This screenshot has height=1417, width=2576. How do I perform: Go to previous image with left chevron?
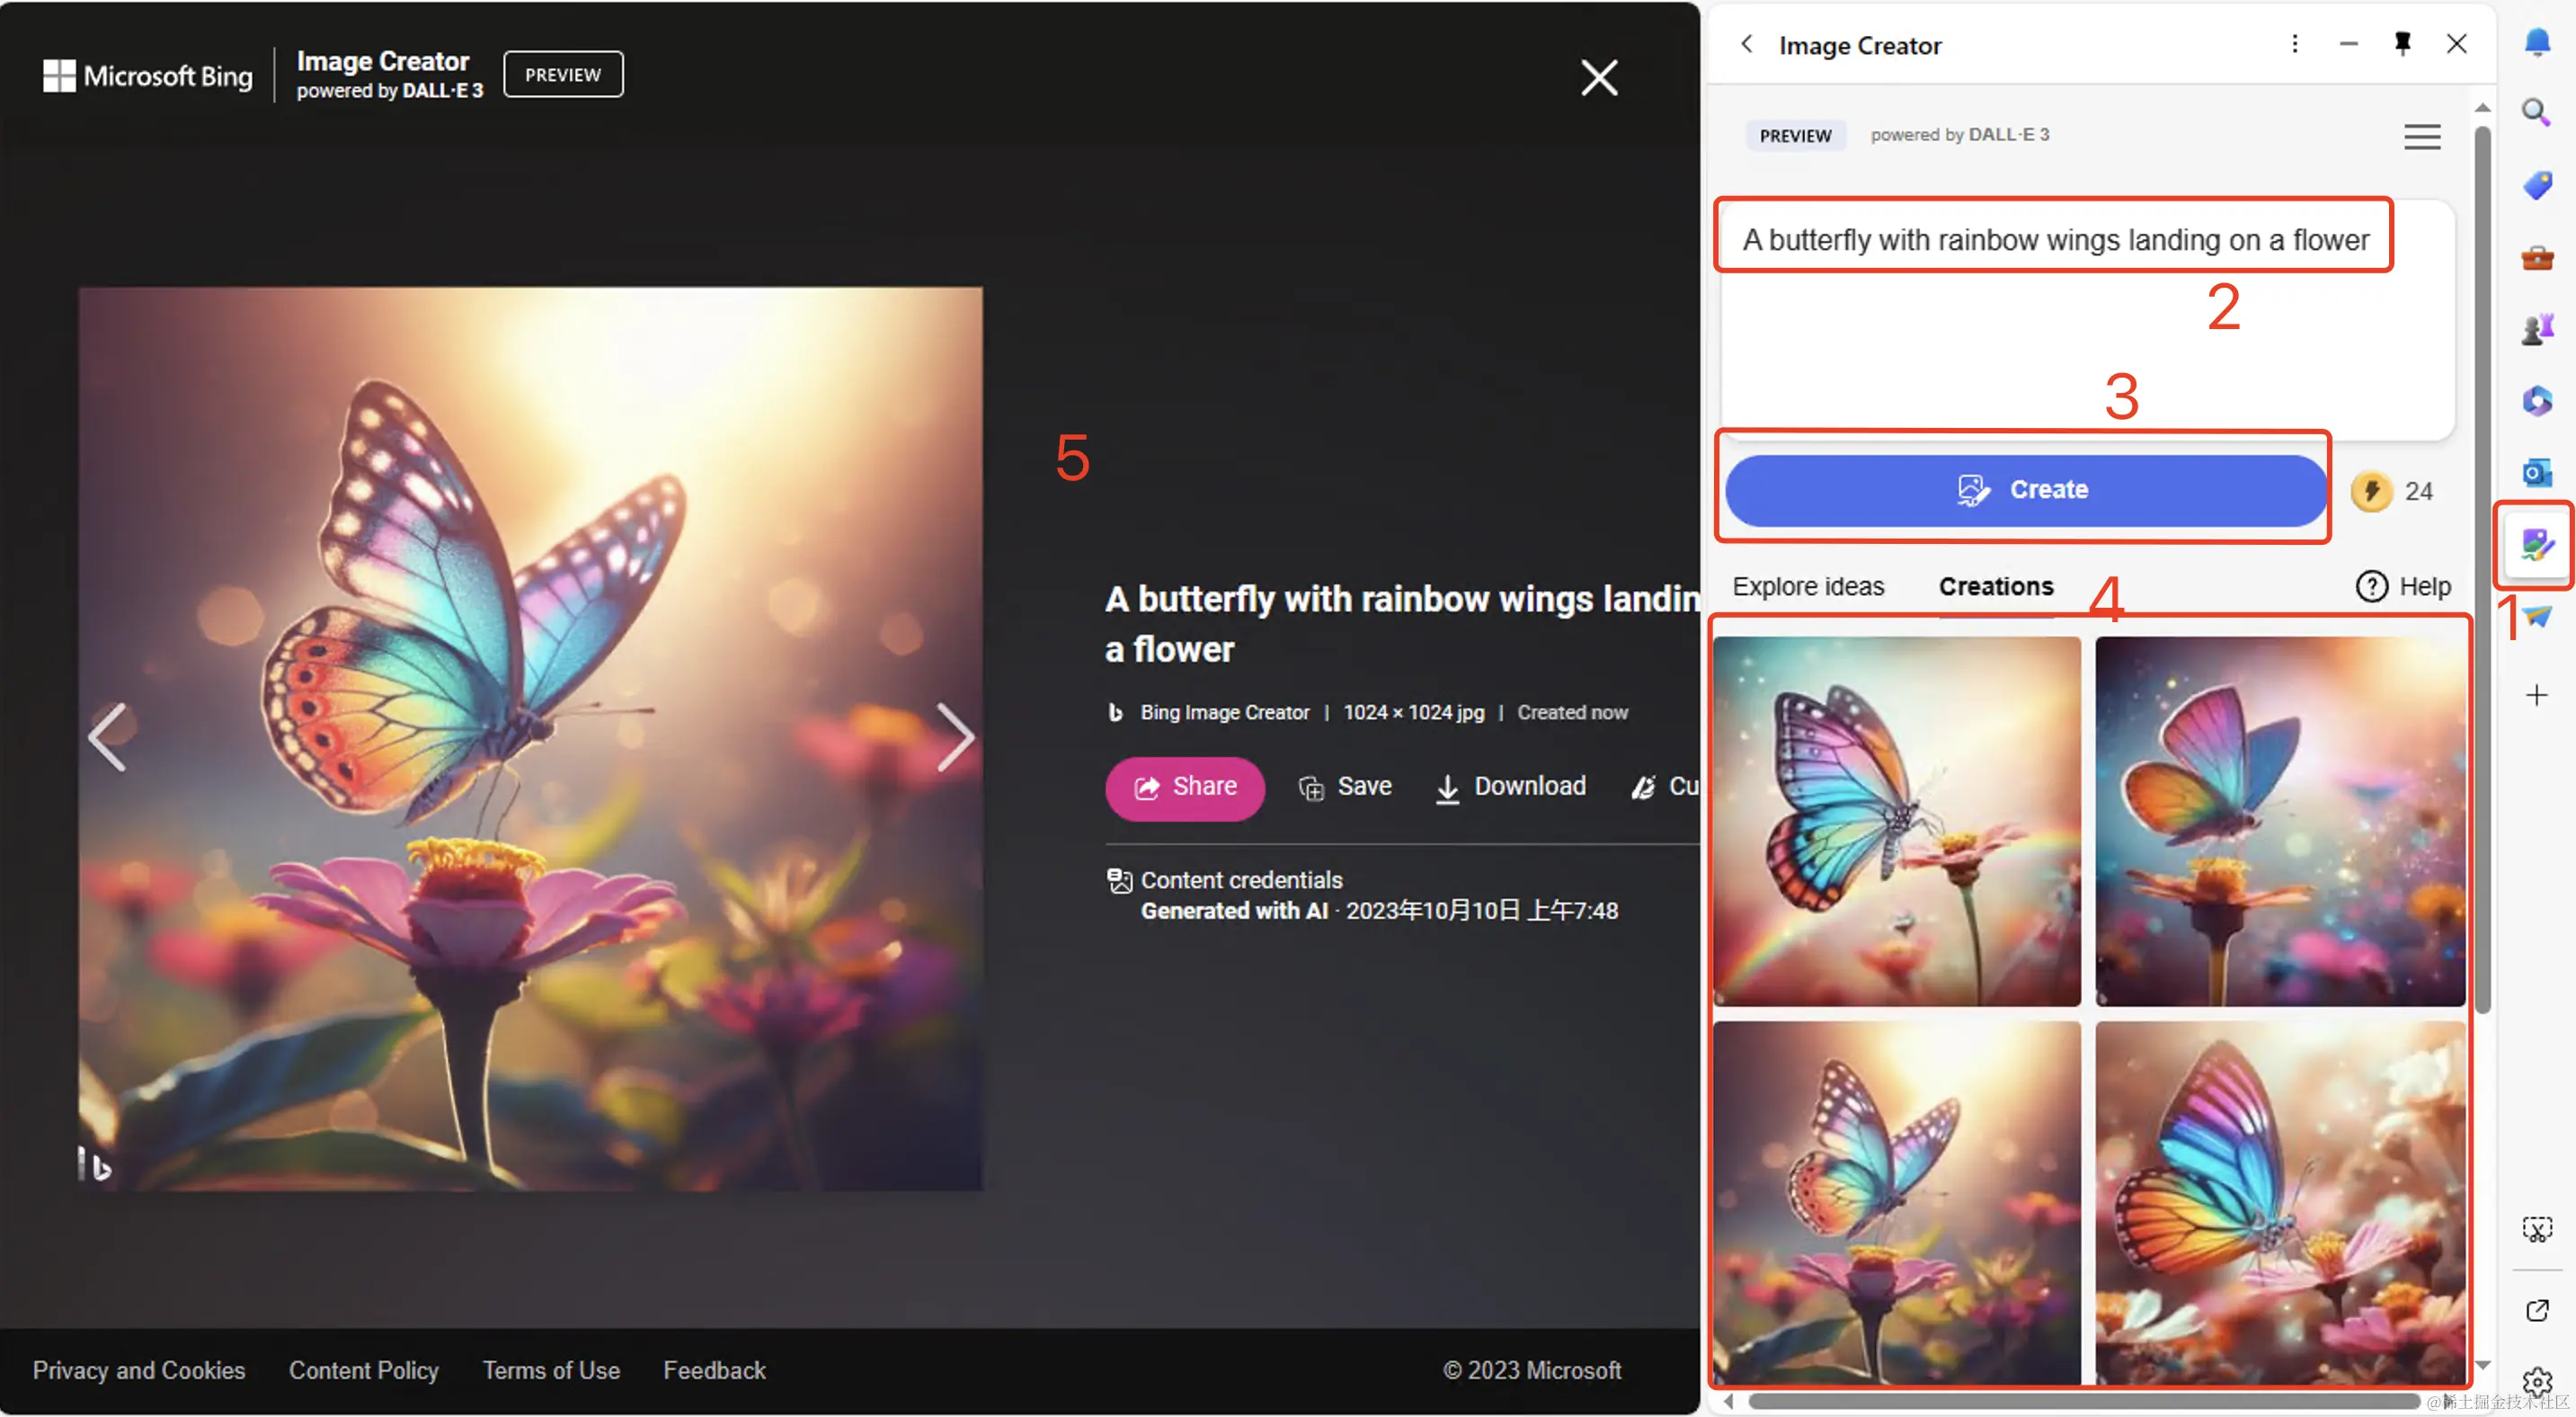(107, 737)
